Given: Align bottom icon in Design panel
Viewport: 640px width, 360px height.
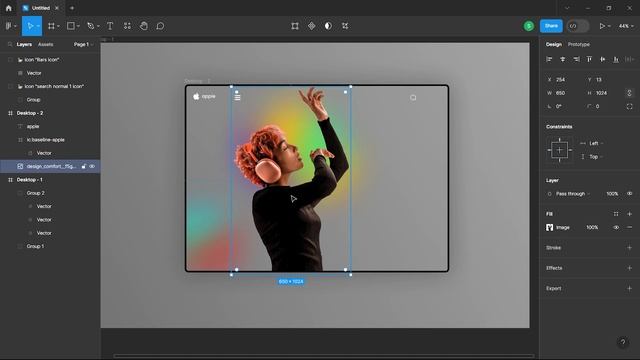Looking at the screenshot, I should (616, 59).
